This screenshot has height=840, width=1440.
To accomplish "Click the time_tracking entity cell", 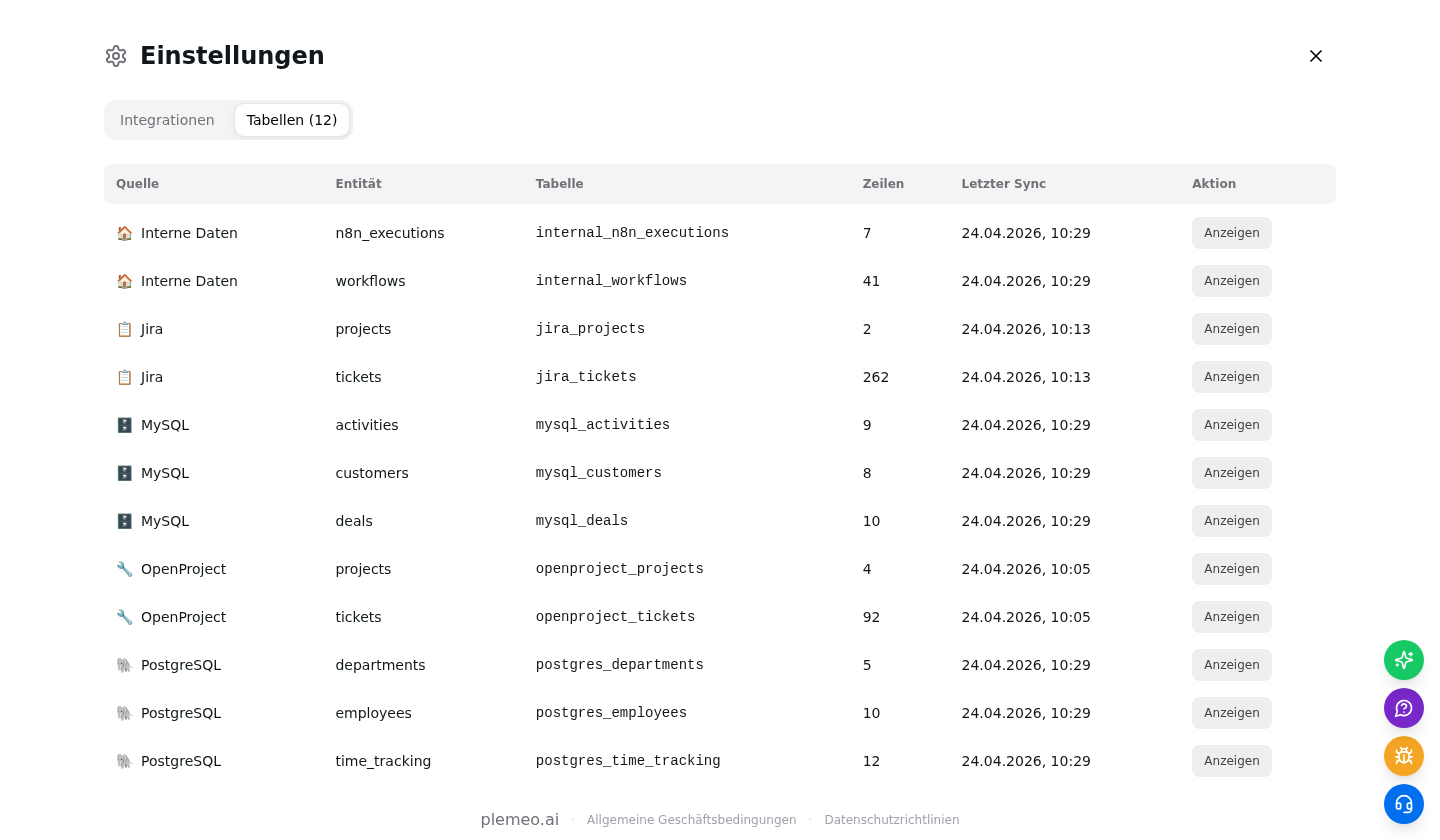I will (383, 761).
